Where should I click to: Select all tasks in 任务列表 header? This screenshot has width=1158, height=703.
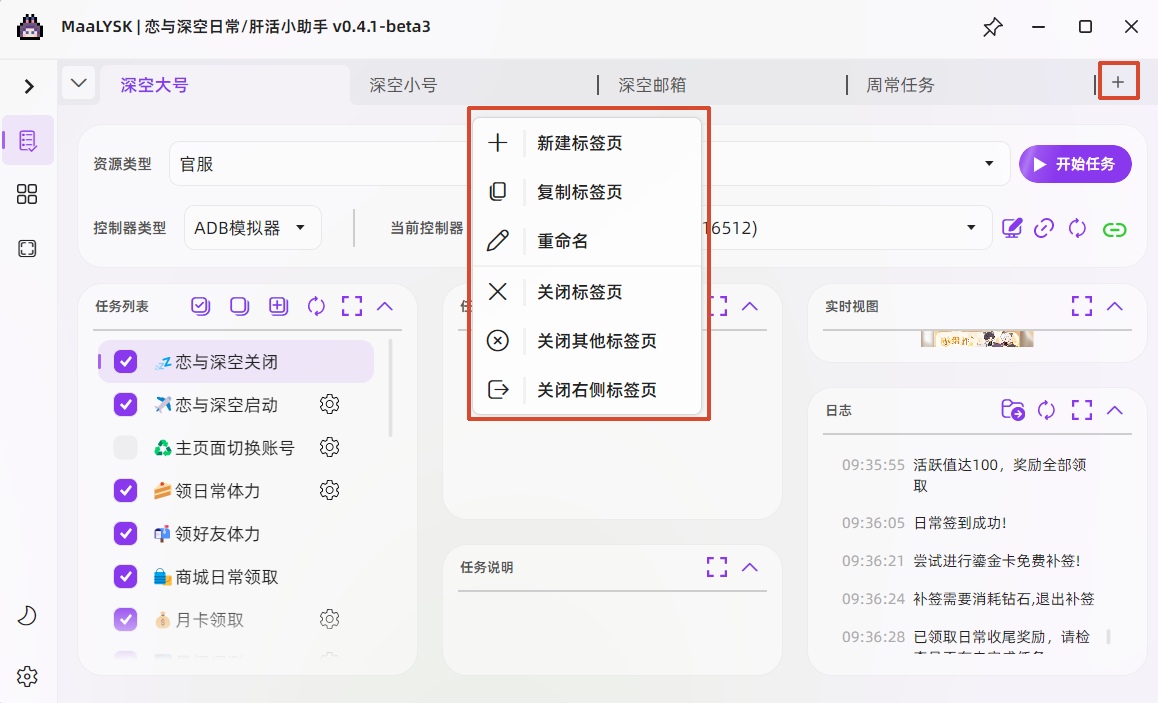click(200, 306)
